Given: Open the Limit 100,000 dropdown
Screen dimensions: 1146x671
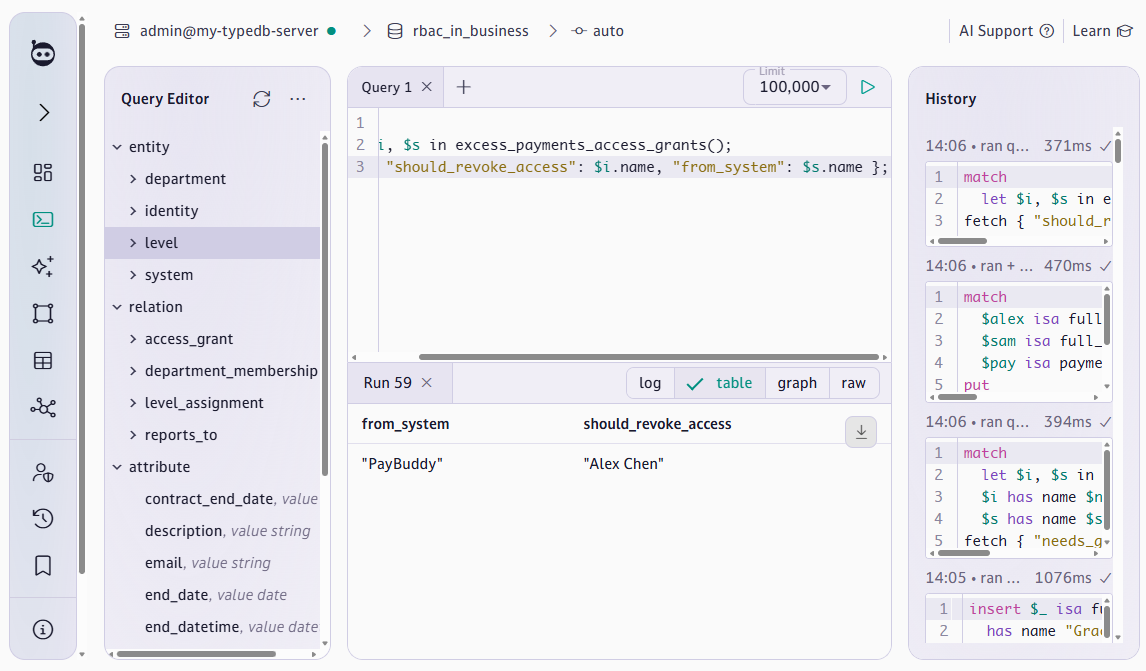Looking at the screenshot, I should pyautogui.click(x=794, y=87).
